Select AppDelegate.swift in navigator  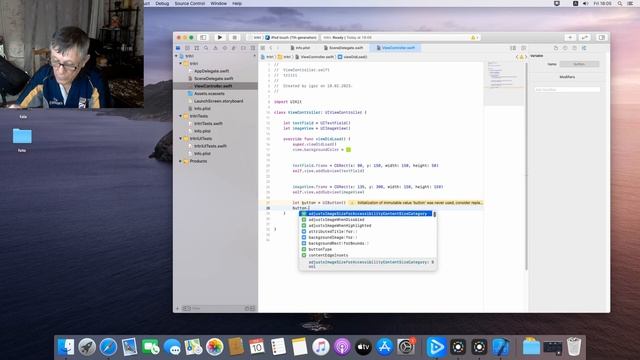coord(211,71)
